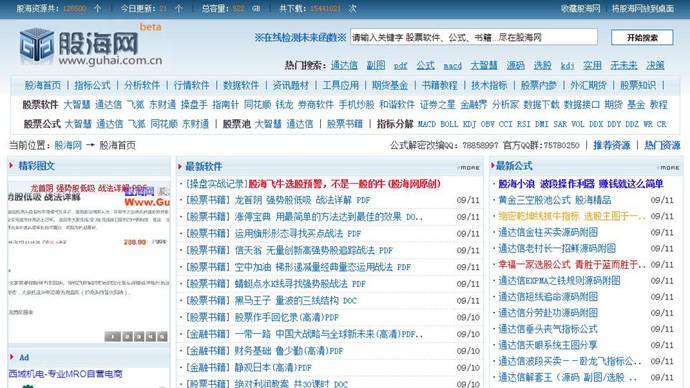This screenshot has height=388, width=690.
Task: Click 'more' in 最新软件 header
Action: pyautogui.click(x=470, y=168)
